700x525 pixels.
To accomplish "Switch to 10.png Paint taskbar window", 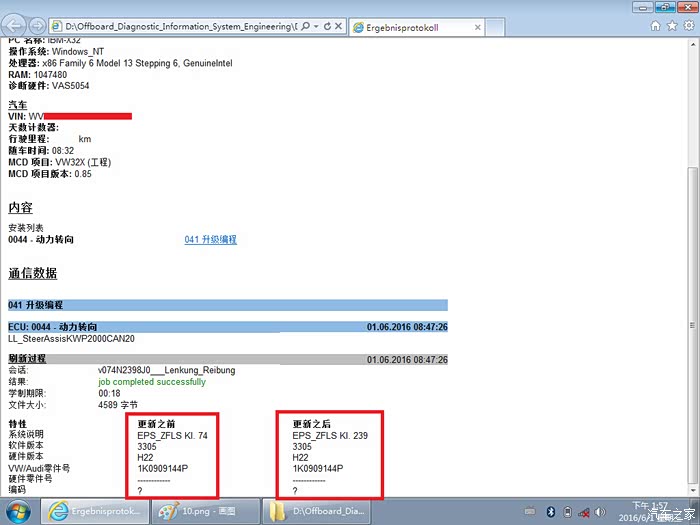I will [203, 511].
